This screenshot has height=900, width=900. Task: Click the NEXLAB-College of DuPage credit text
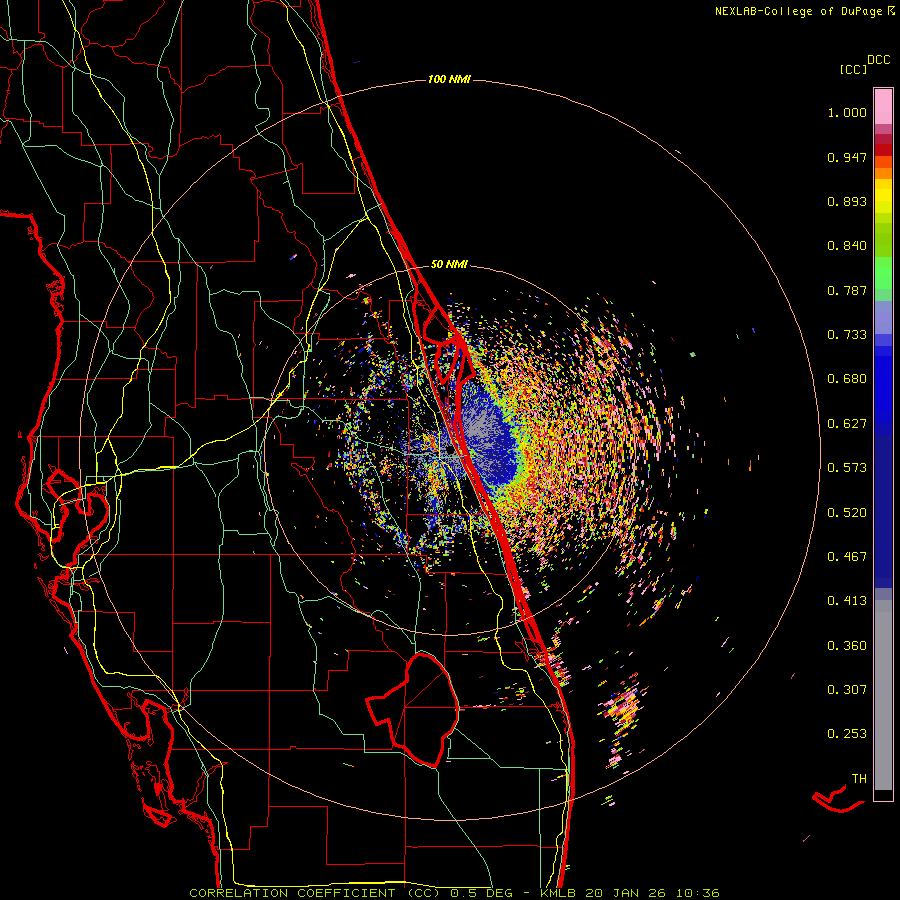pos(804,11)
